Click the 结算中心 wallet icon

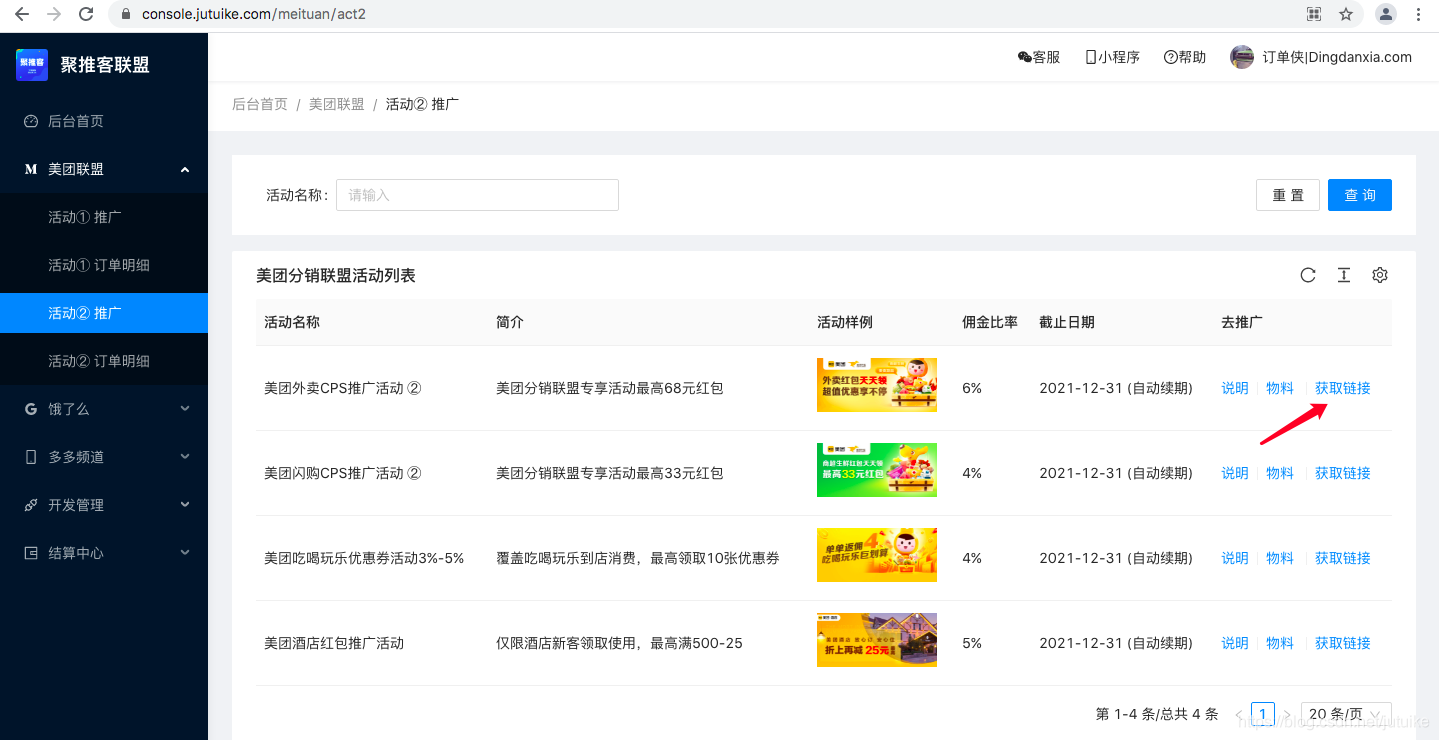[x=31, y=553]
